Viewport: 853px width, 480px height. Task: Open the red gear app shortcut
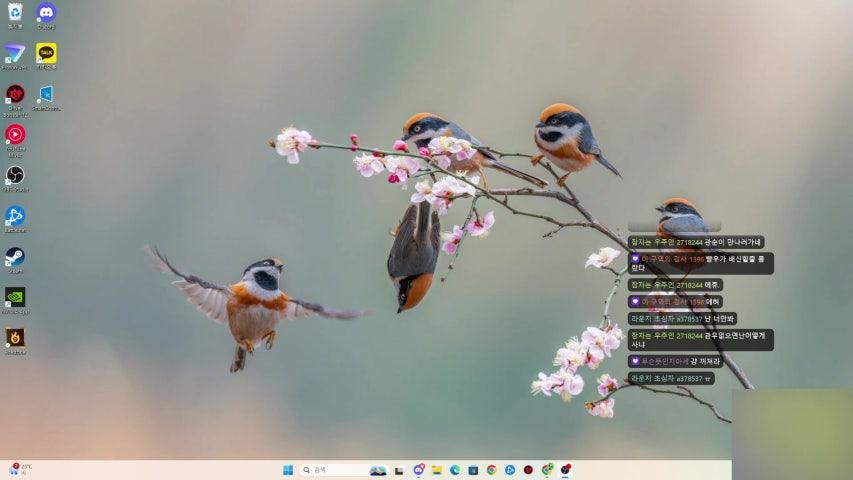coord(15,100)
